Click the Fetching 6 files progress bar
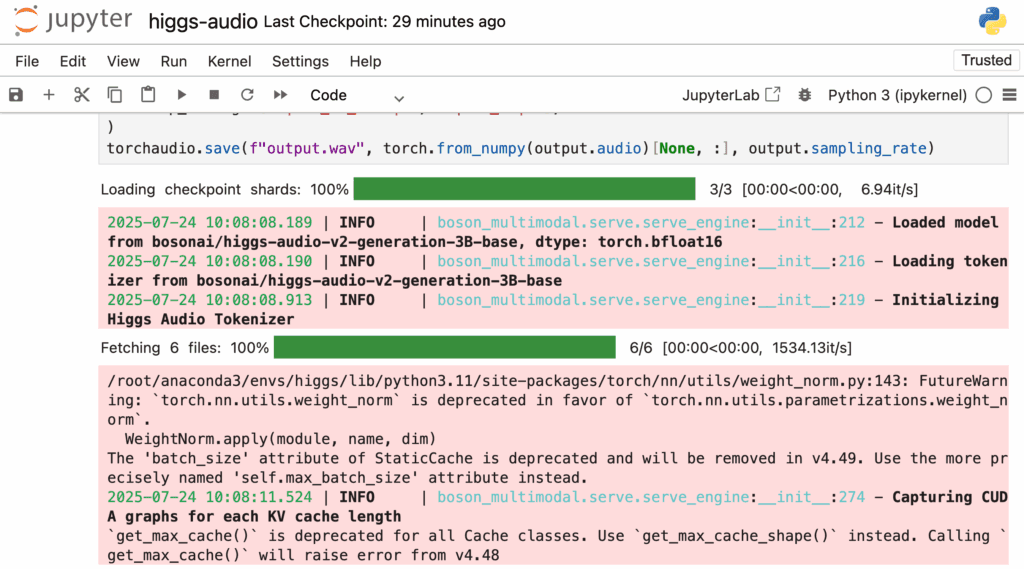The image size is (1024, 569). 445,348
